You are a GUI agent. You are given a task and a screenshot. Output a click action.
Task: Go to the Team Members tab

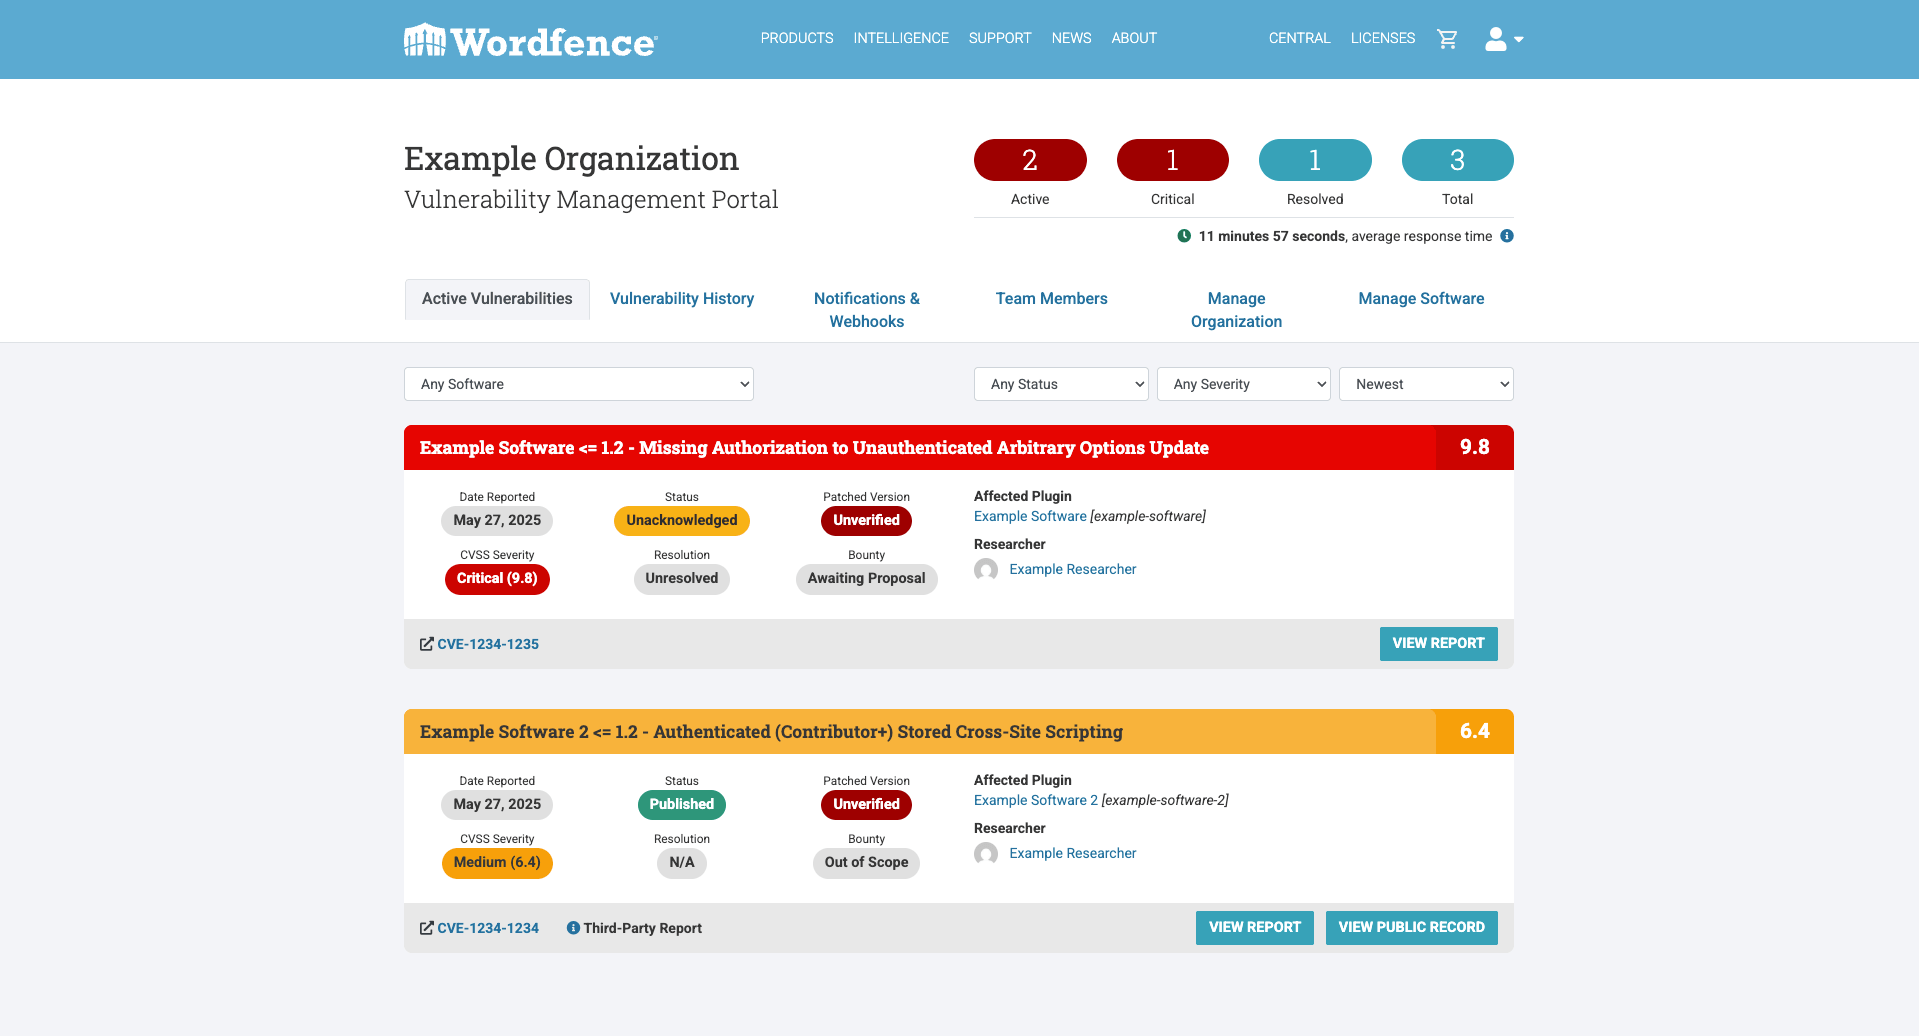point(1051,299)
